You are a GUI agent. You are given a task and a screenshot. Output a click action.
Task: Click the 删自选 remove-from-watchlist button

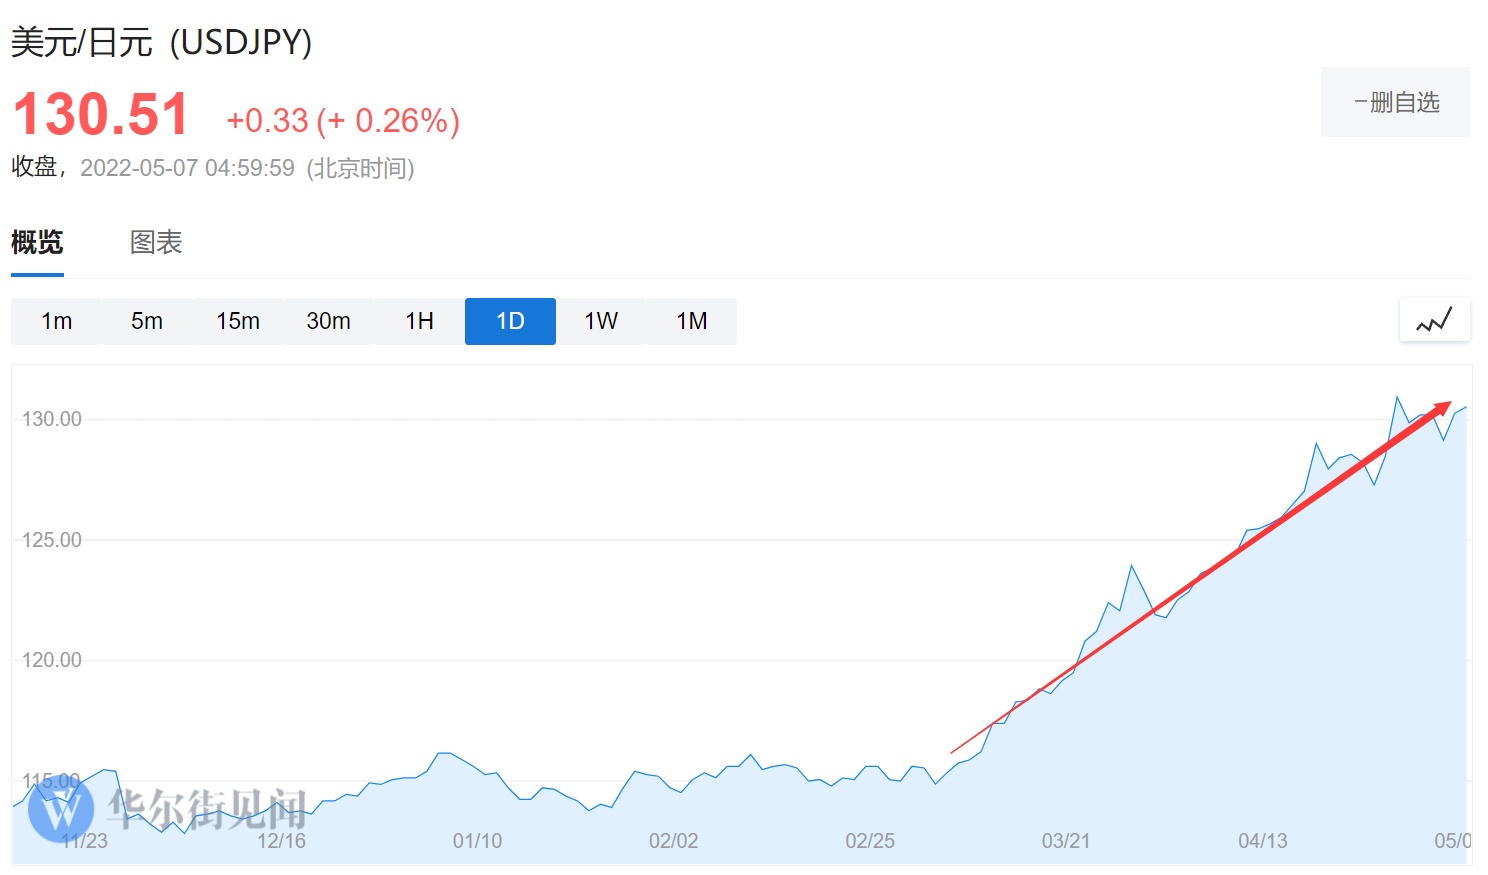click(1395, 102)
